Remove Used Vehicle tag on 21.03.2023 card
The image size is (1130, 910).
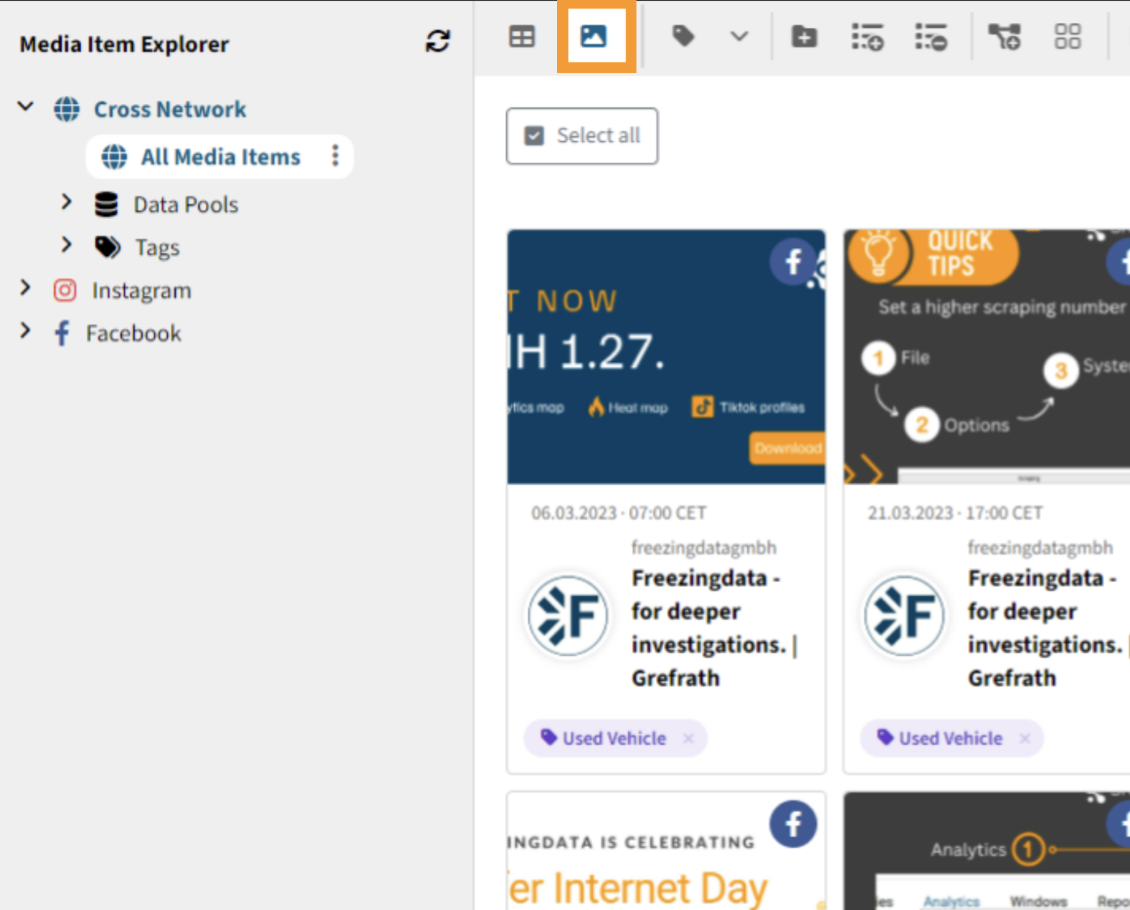tap(1025, 739)
